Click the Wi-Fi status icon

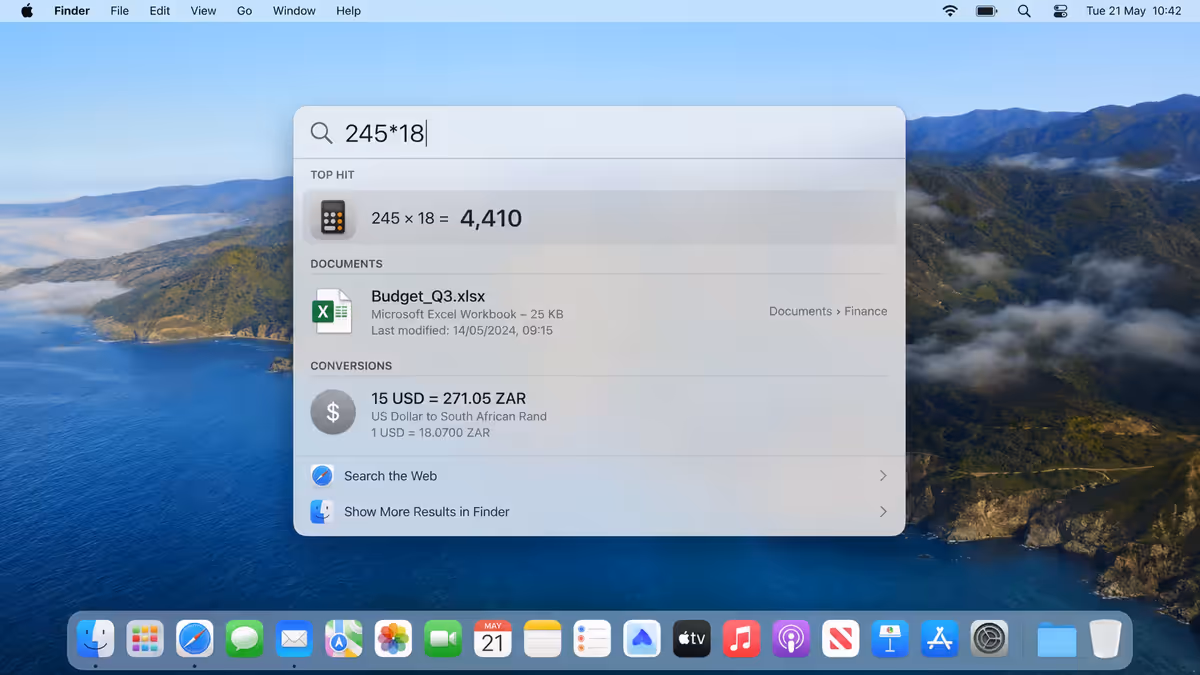coord(950,11)
